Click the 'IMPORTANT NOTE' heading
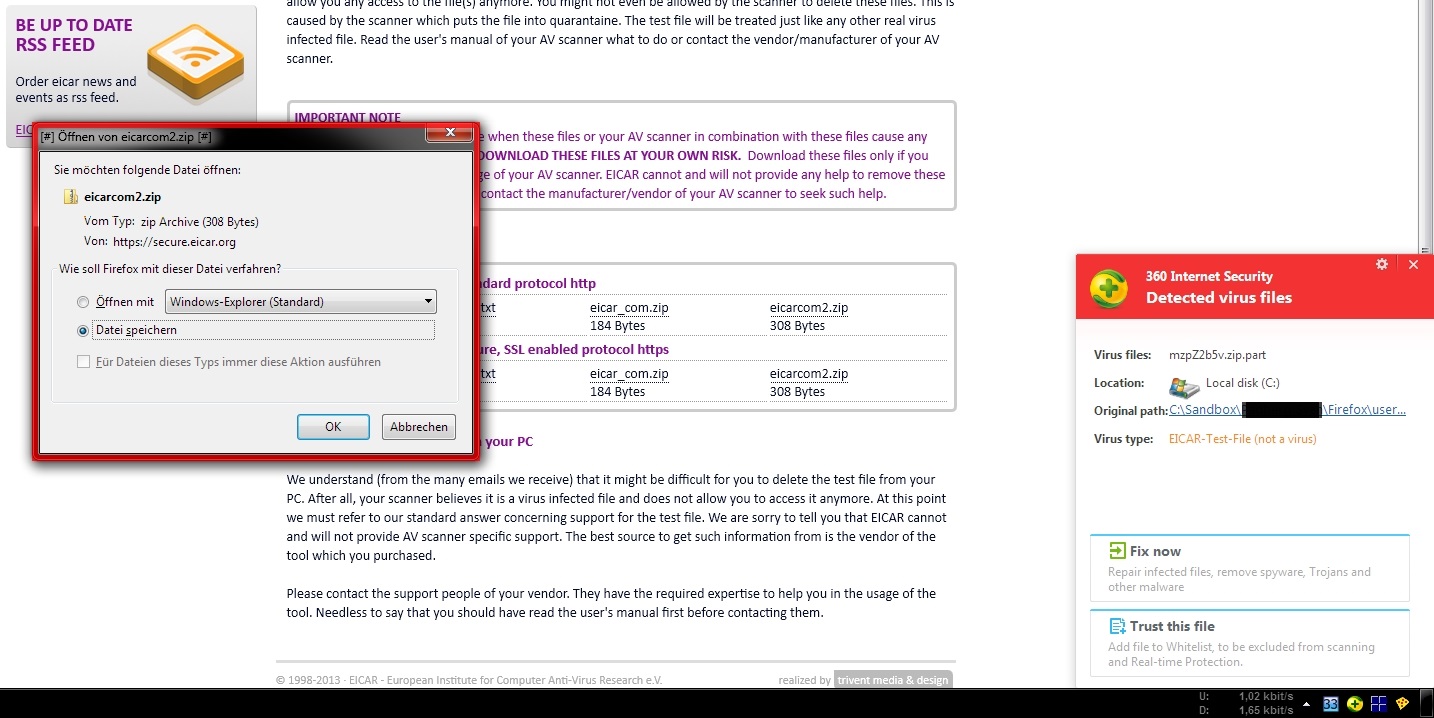This screenshot has width=1434, height=718. tap(348, 118)
